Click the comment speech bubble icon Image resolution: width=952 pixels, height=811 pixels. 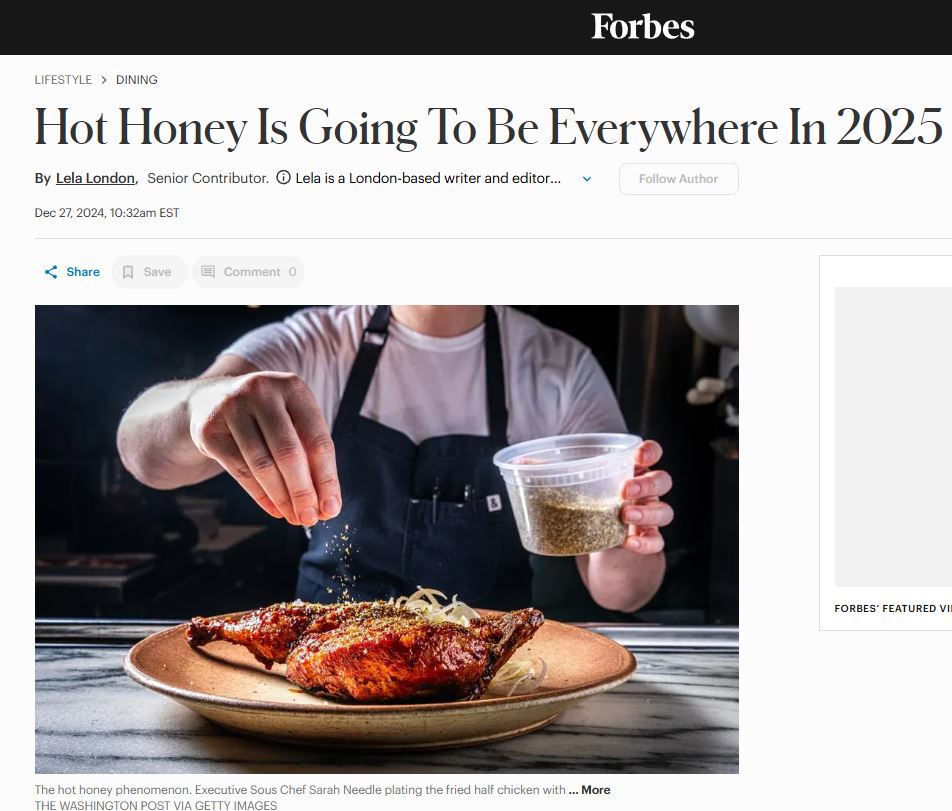pos(208,272)
